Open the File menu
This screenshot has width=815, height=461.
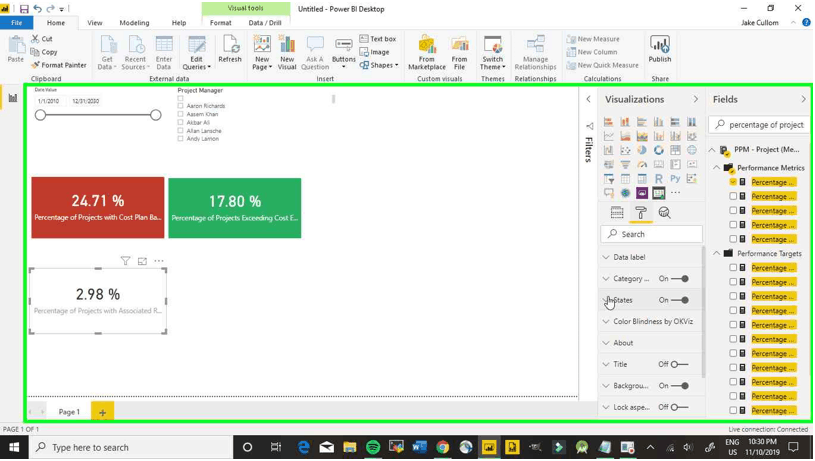(17, 23)
